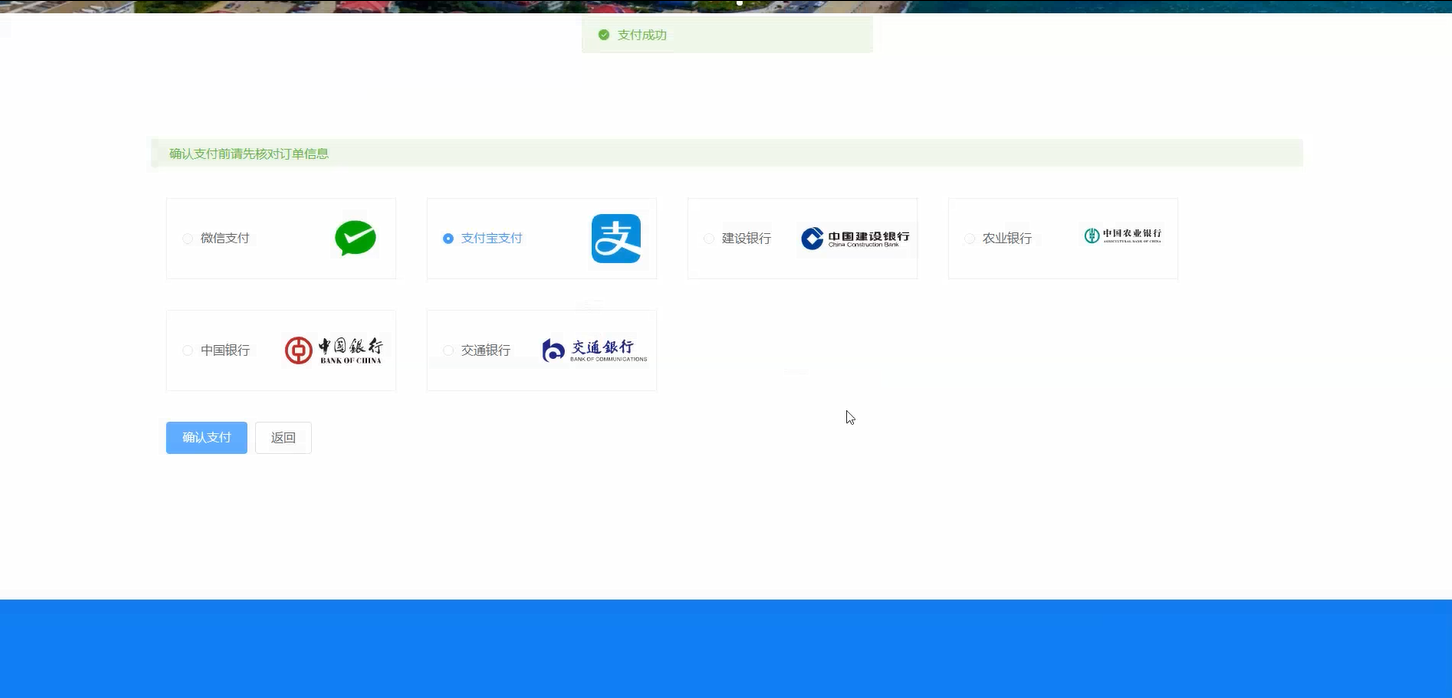Click the 返回 button
Image resolution: width=1452 pixels, height=698 pixels.
[283, 438]
